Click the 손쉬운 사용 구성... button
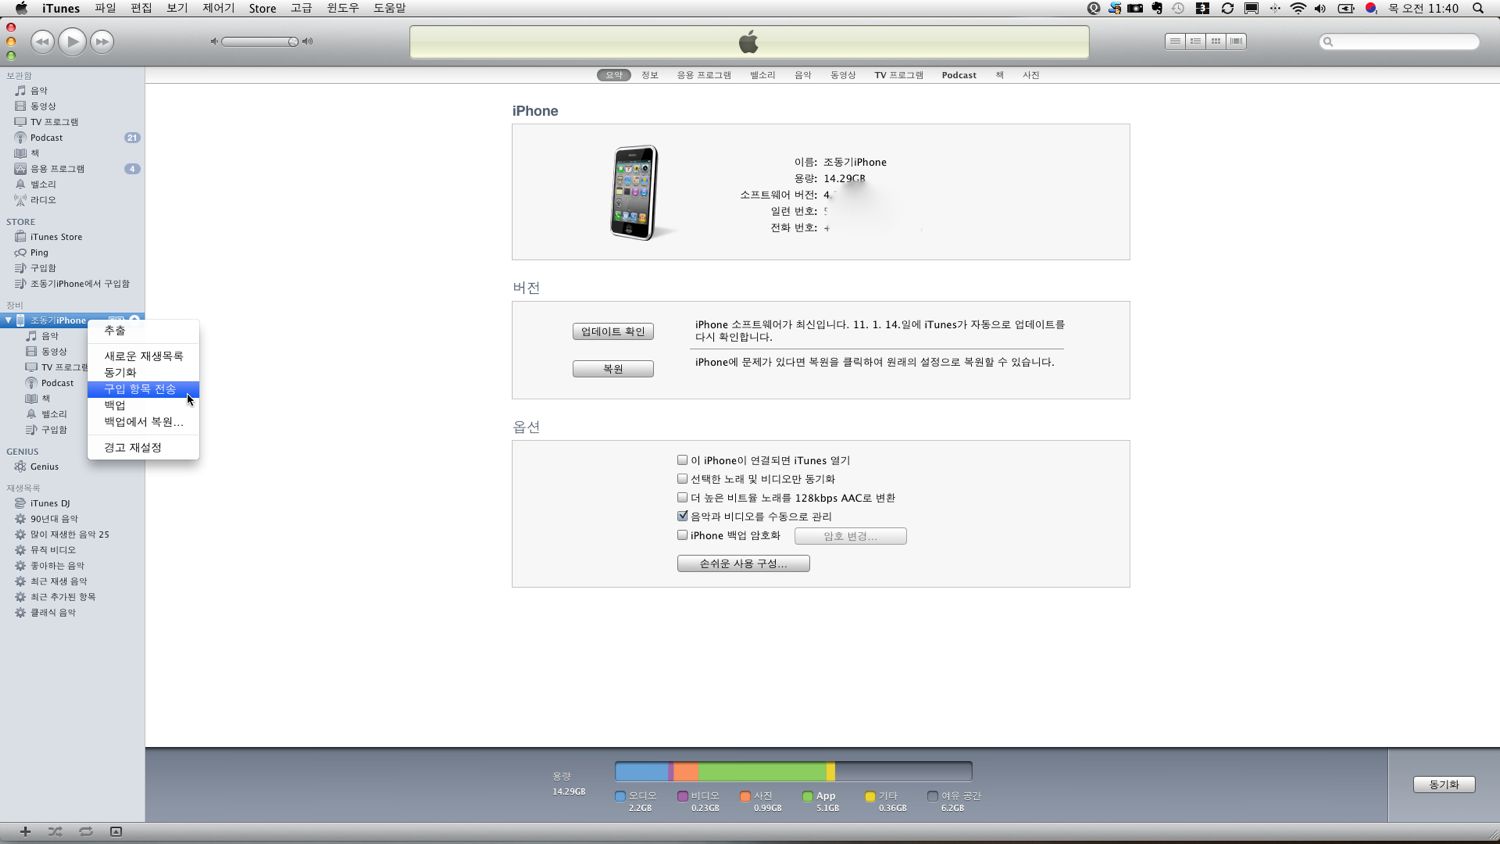The width and height of the screenshot is (1500, 844). pyautogui.click(x=743, y=564)
